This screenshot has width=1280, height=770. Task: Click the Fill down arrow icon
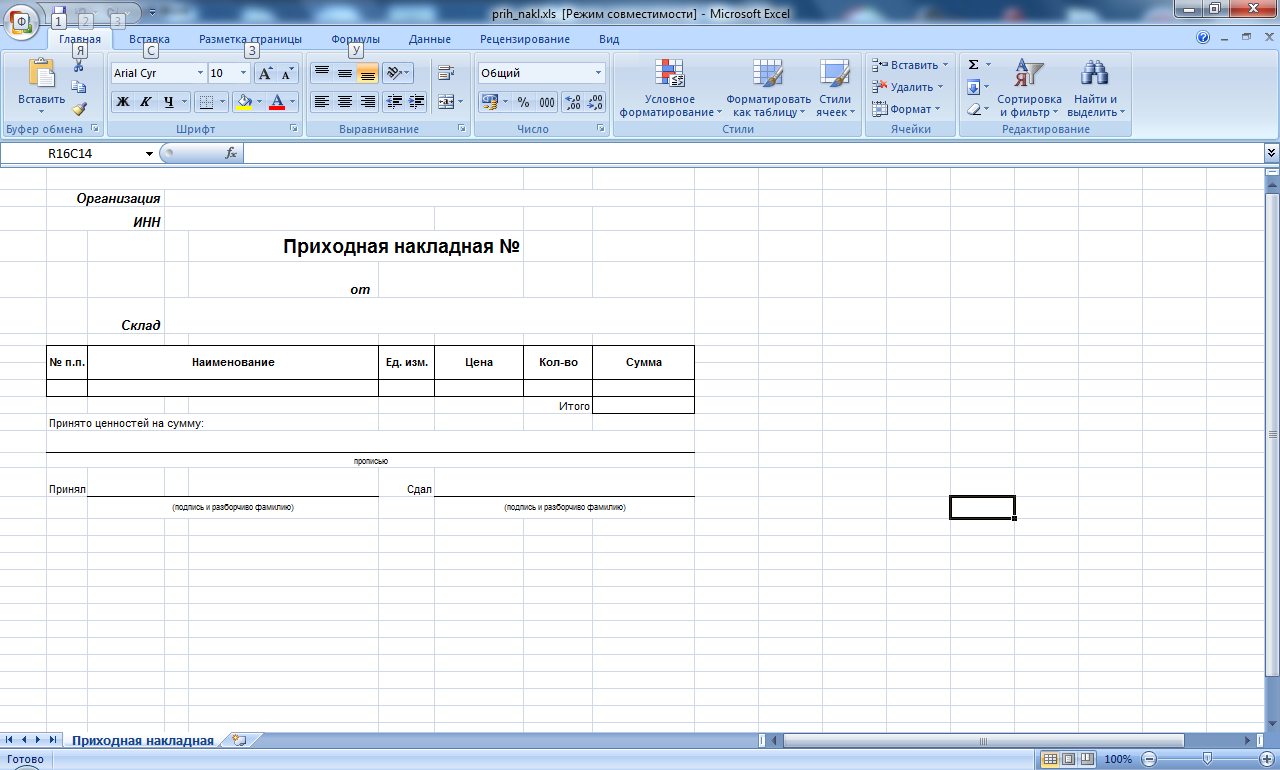click(x=973, y=87)
